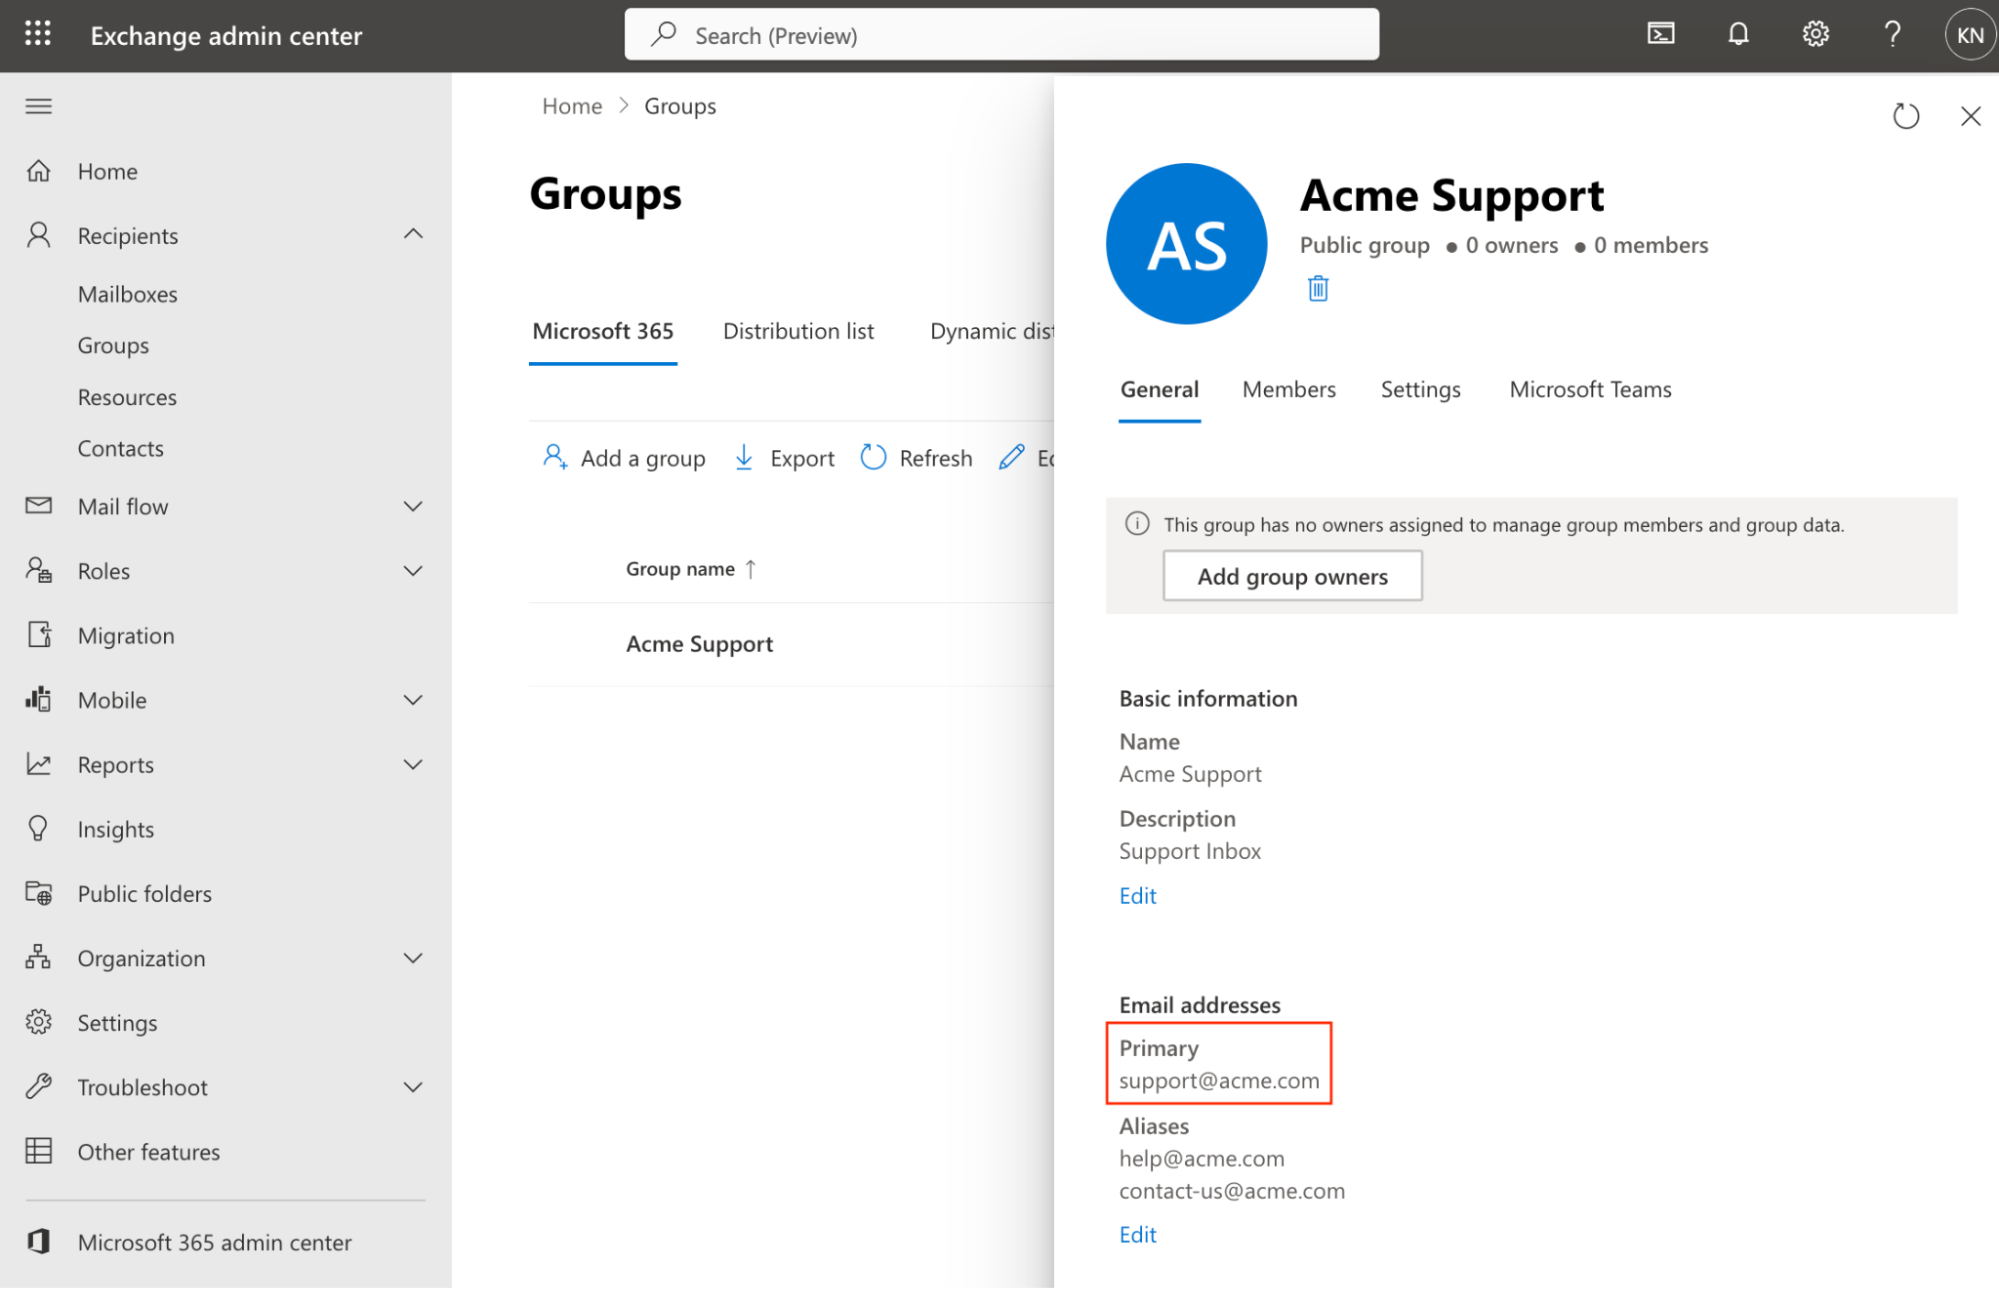
Task: Open Resources under Recipients
Action: (x=127, y=397)
